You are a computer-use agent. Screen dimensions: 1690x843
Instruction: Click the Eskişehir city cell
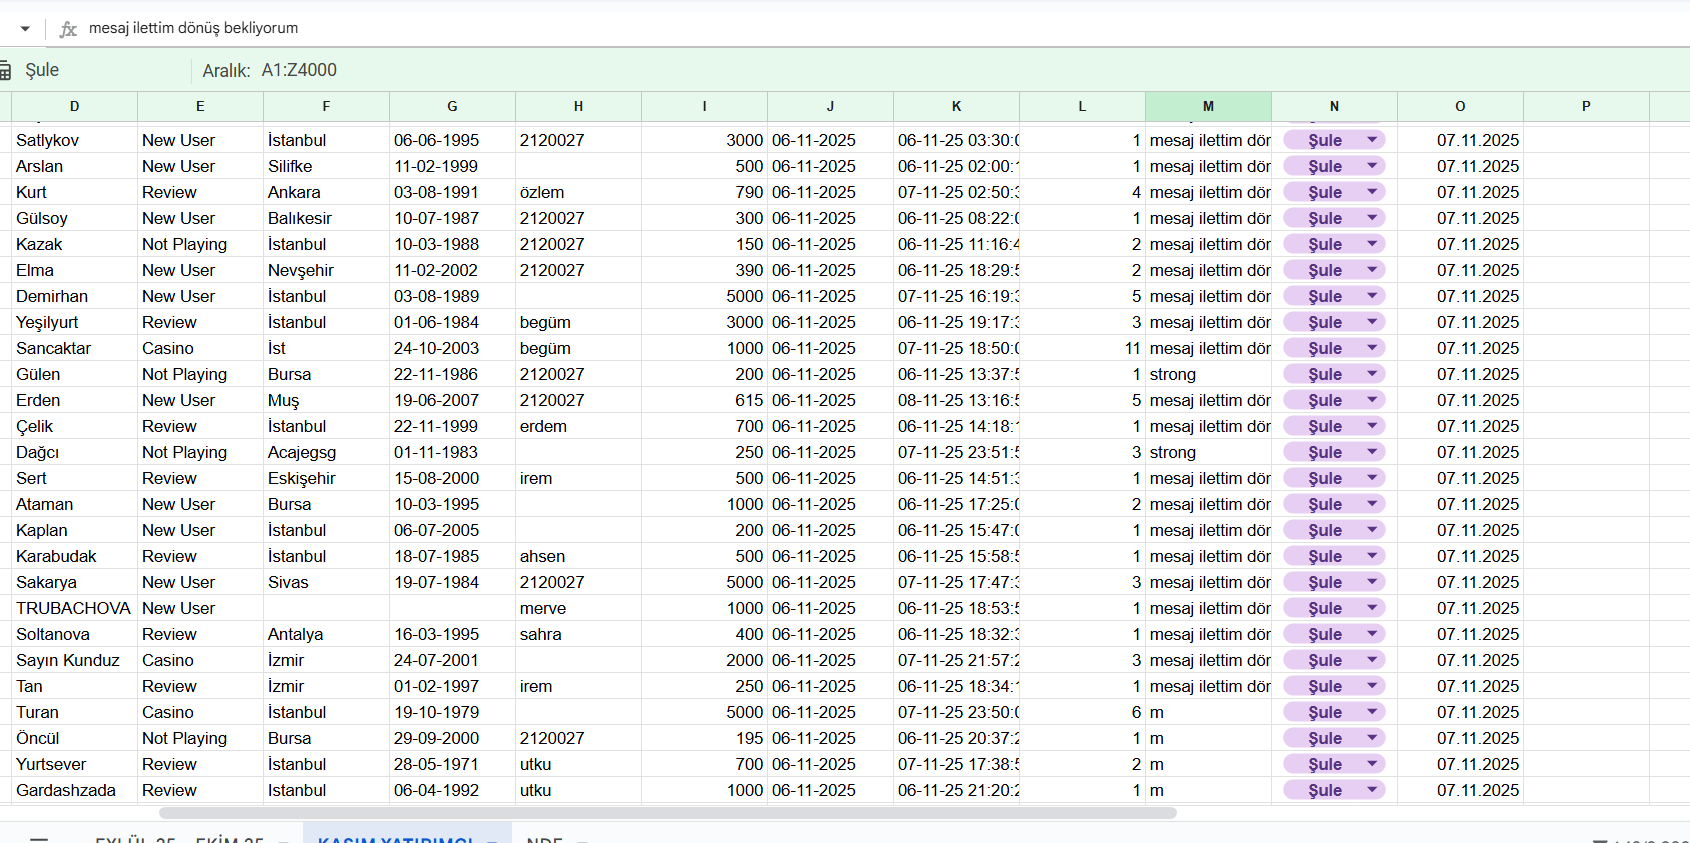(326, 478)
